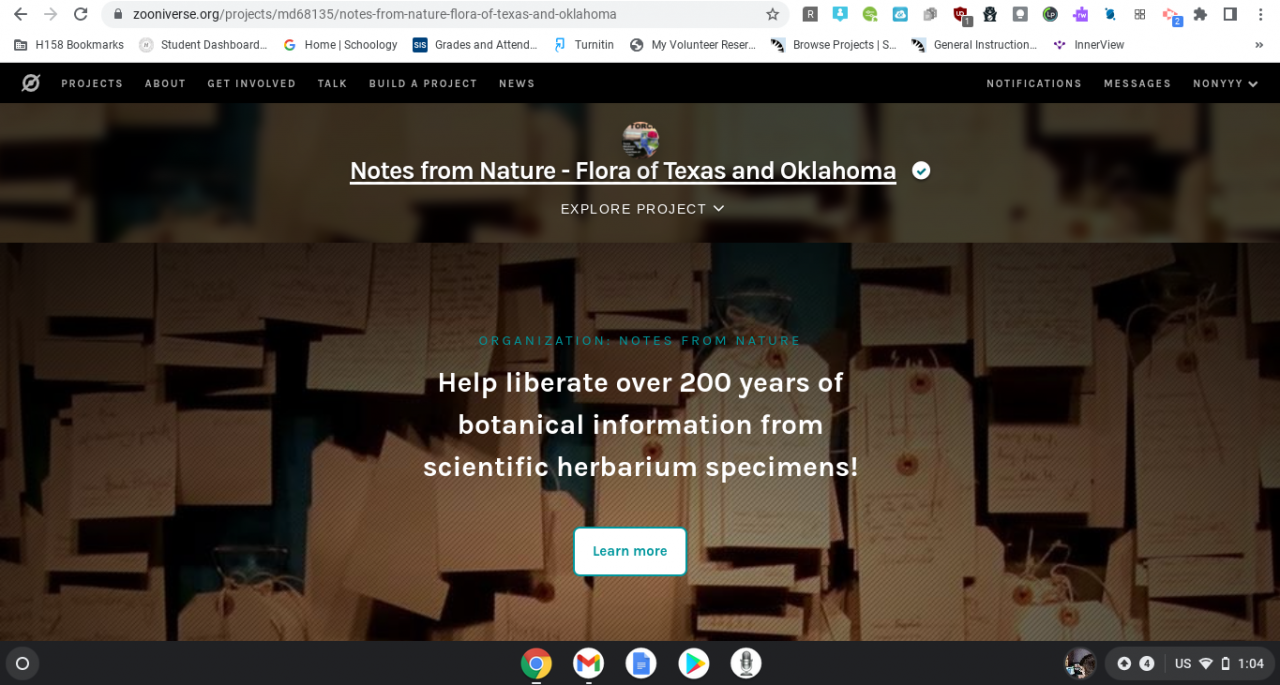Open the LP circular extension

coord(1050,14)
